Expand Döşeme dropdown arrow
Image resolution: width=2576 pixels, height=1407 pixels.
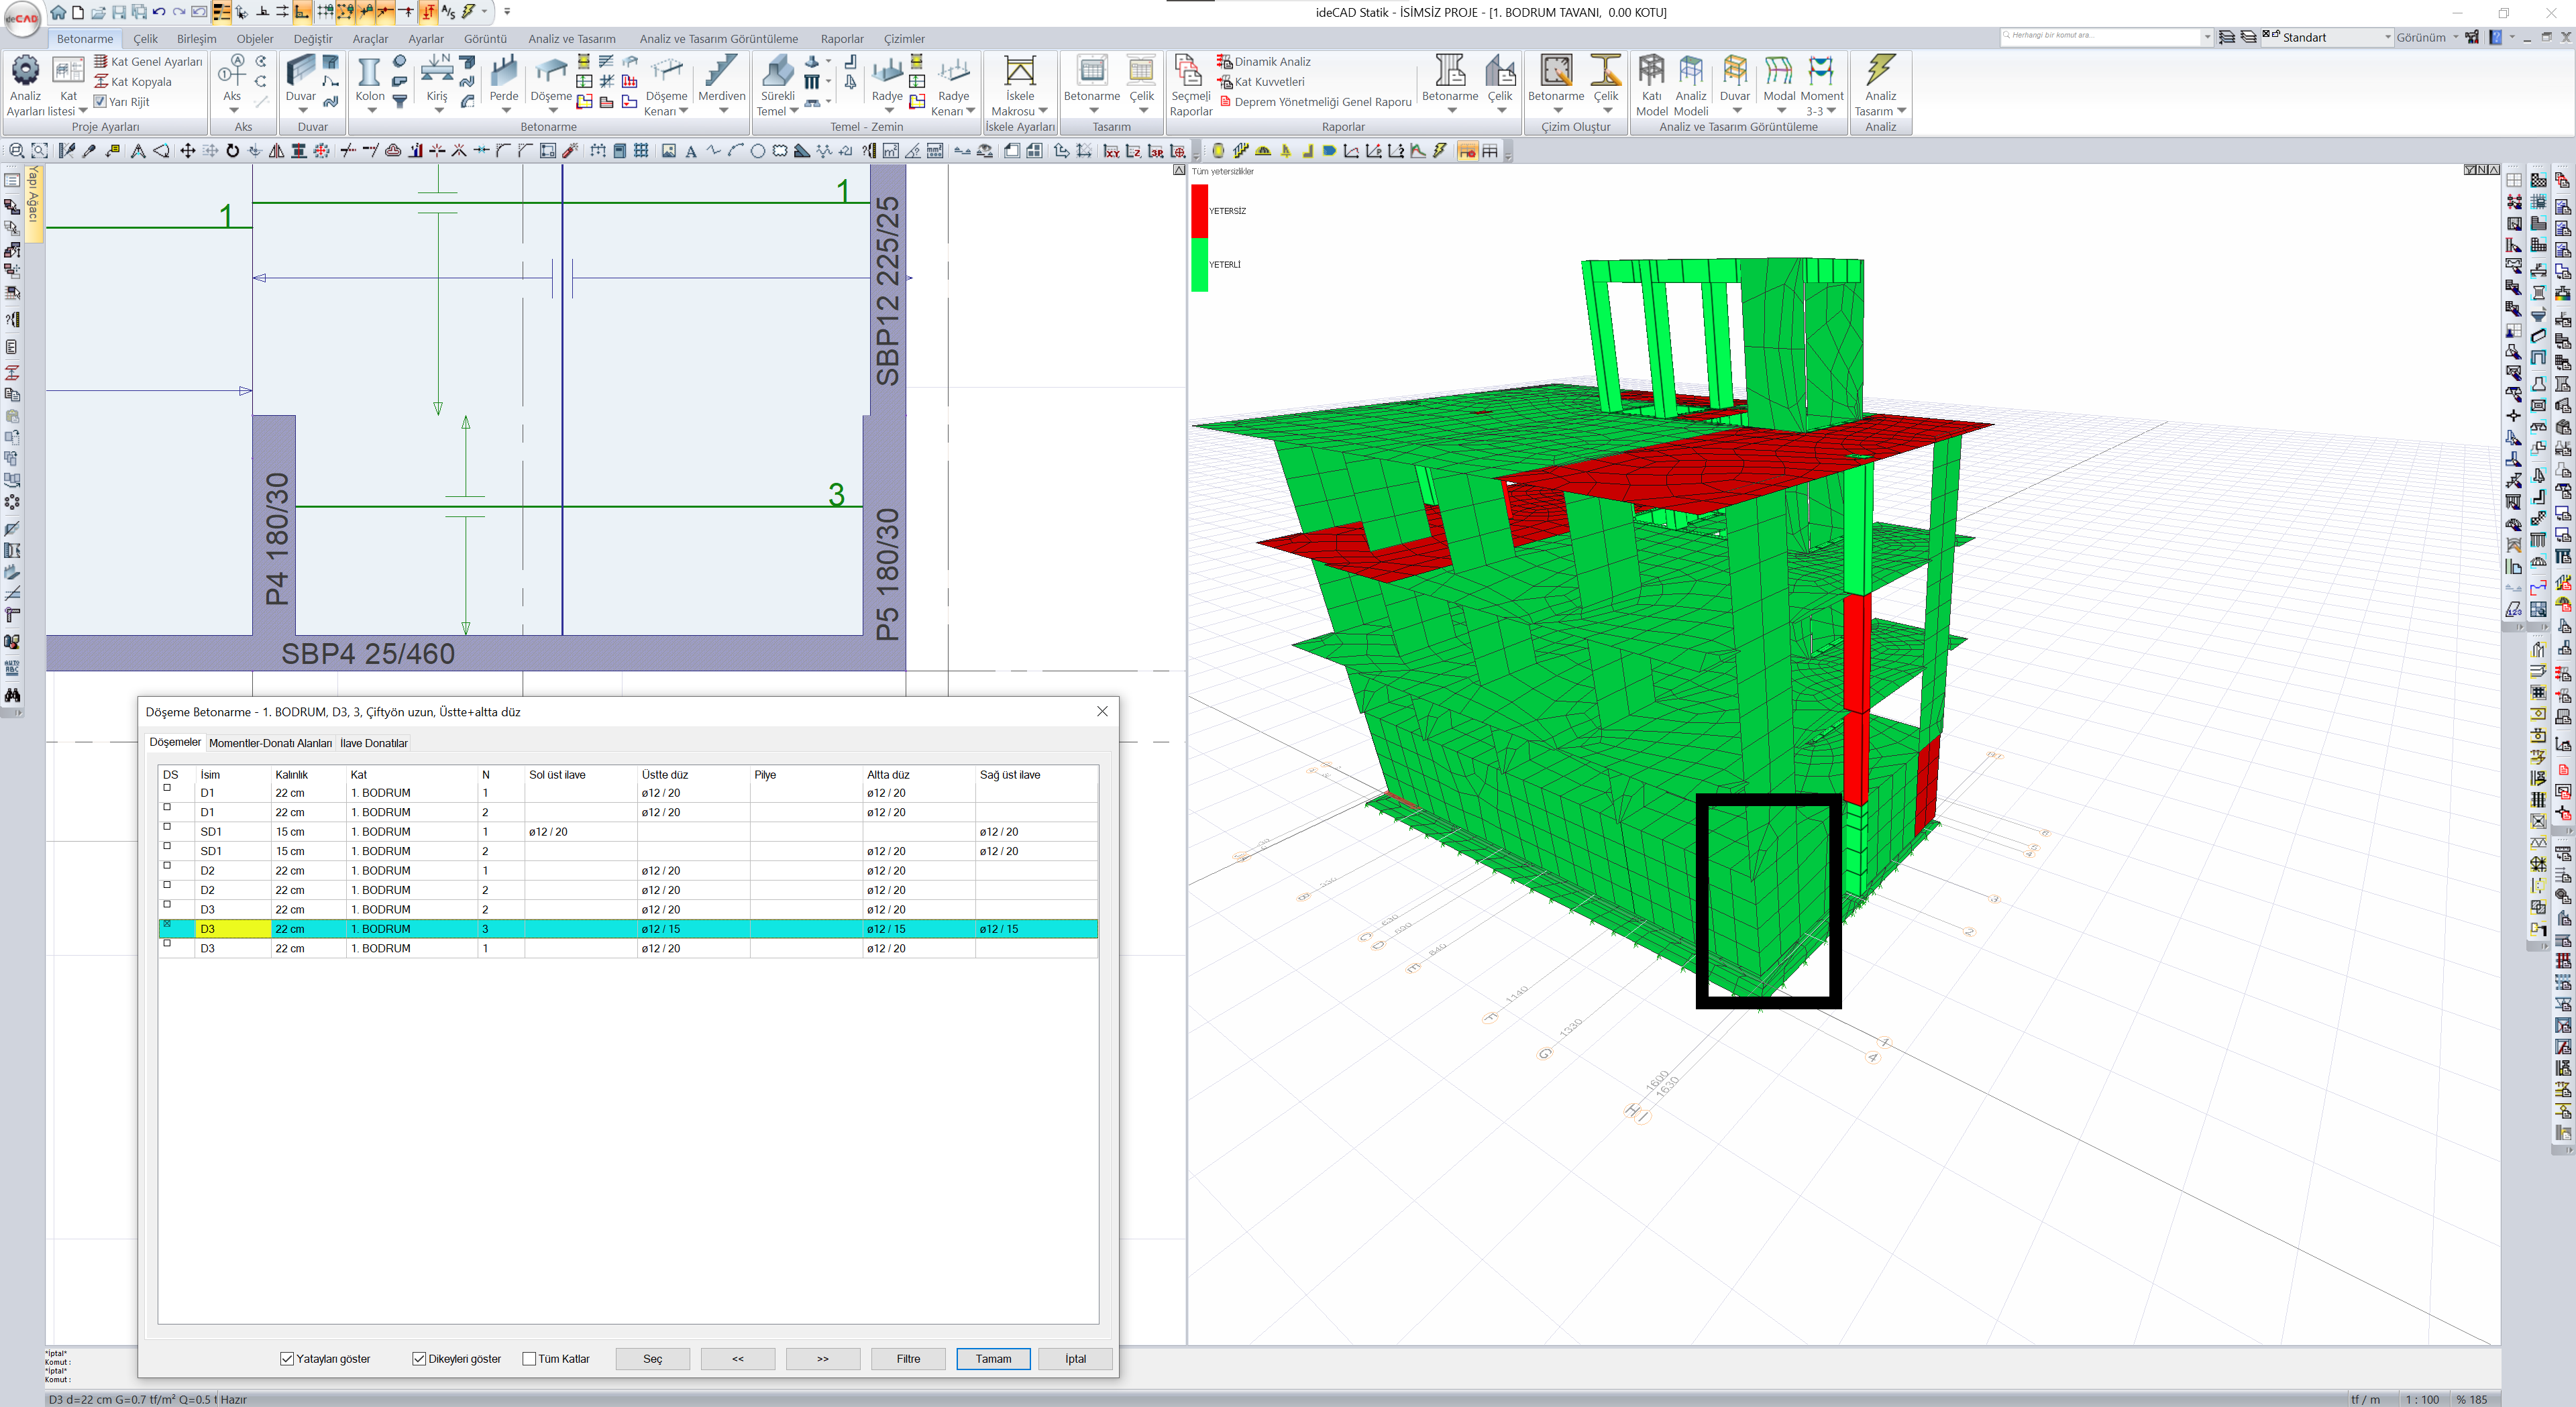point(552,111)
